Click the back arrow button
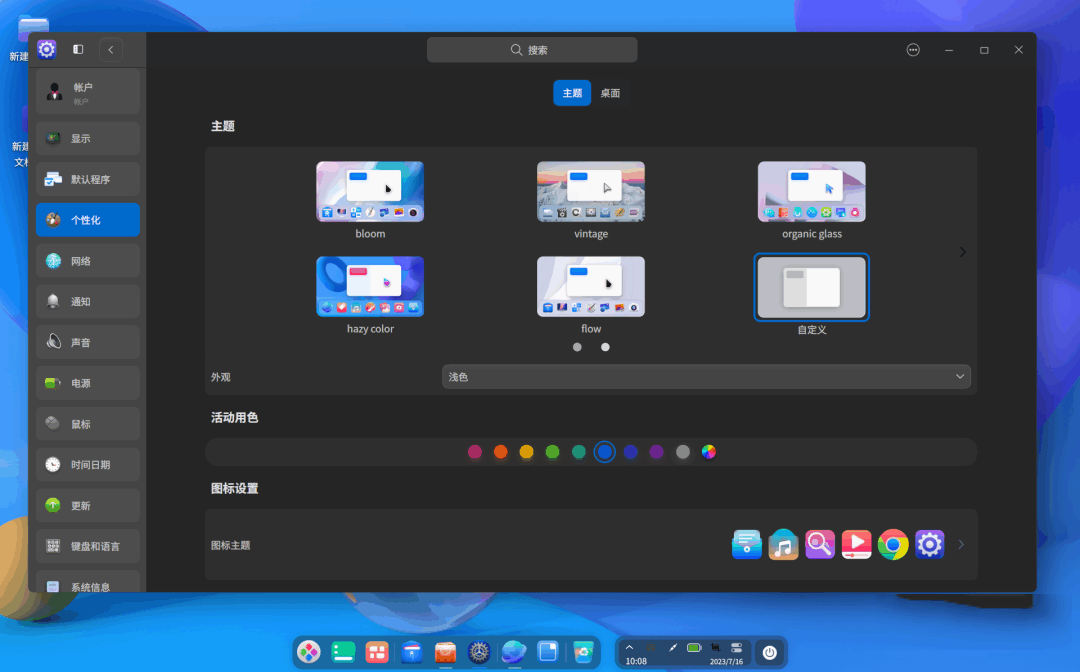The height and width of the screenshot is (672, 1080). (111, 50)
